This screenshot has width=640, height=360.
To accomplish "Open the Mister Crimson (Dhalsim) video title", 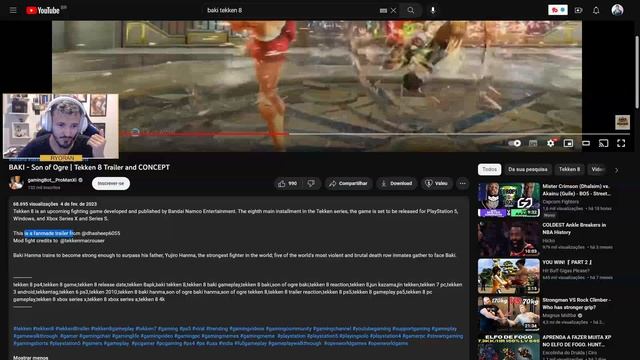I will coord(576,190).
